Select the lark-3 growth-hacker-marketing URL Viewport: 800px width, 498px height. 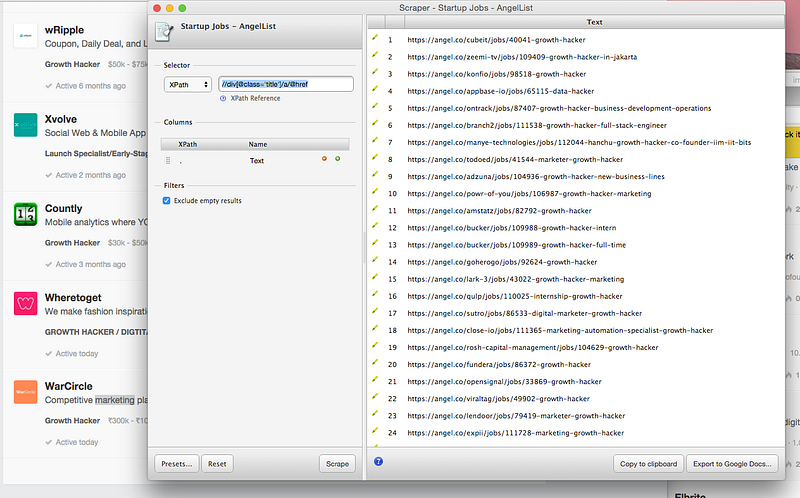point(516,279)
